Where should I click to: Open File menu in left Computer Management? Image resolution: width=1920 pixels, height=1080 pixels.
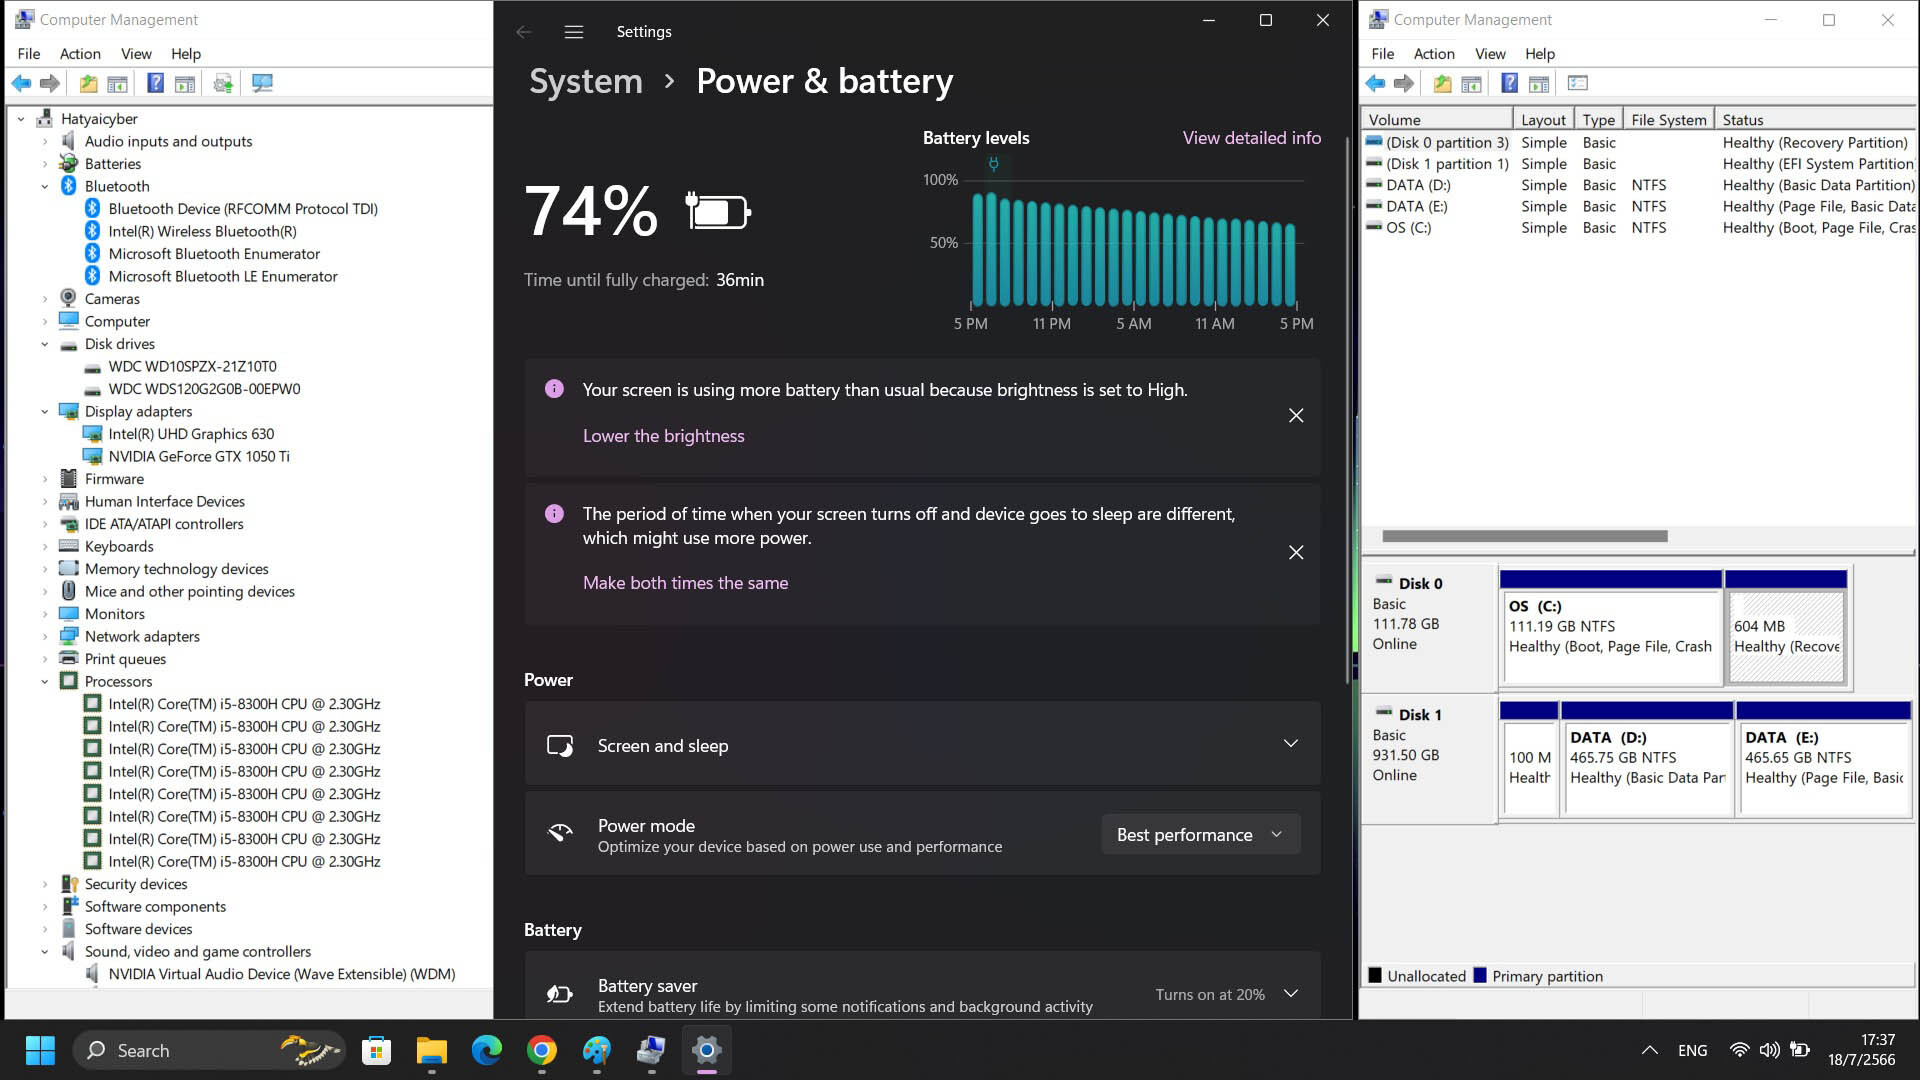point(29,54)
